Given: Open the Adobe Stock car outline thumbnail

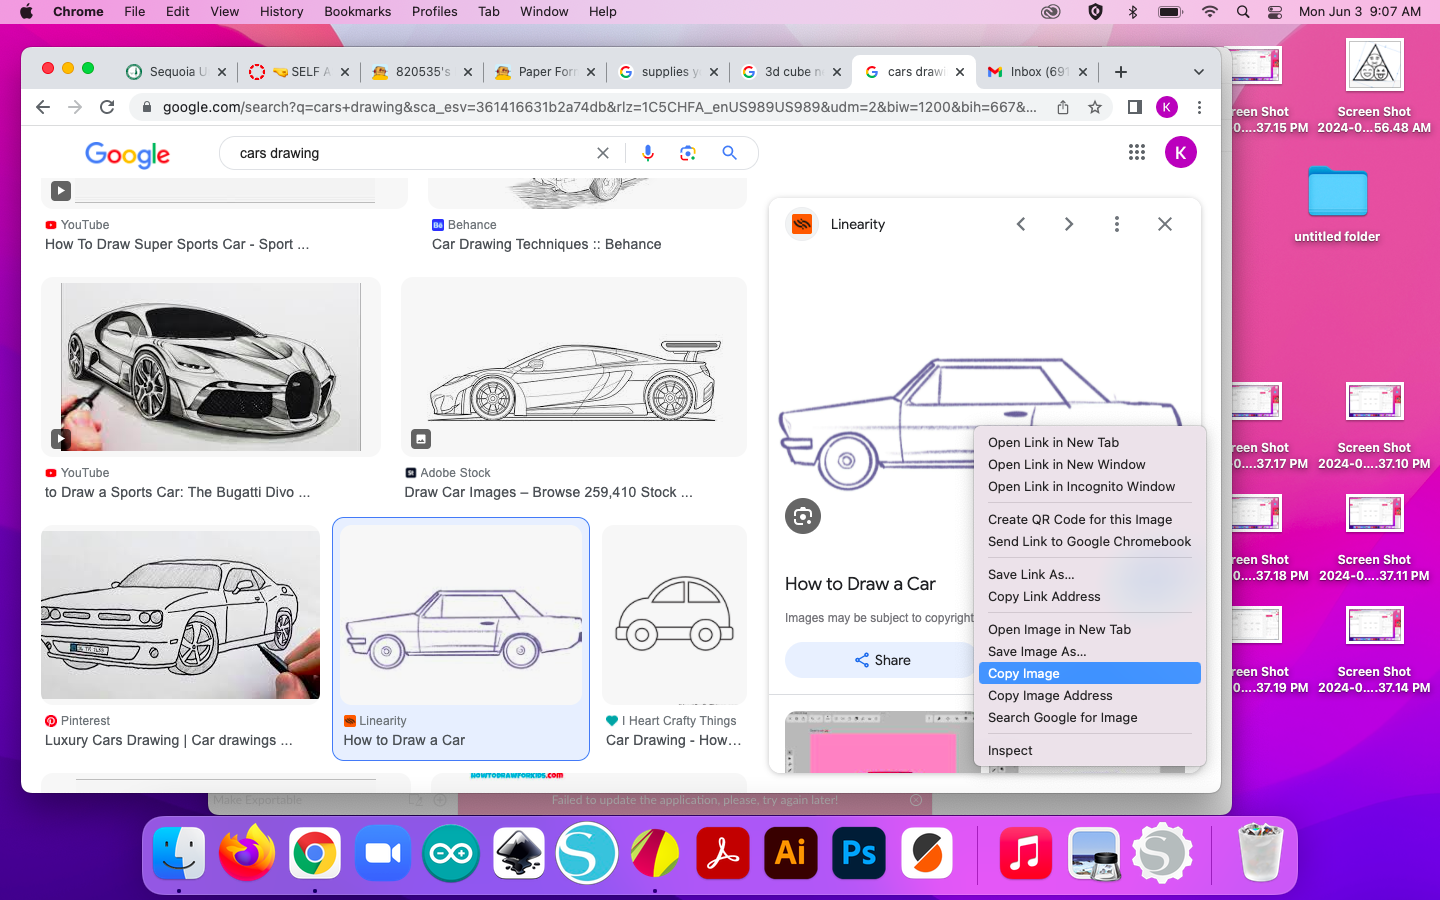Looking at the screenshot, I should tap(574, 367).
